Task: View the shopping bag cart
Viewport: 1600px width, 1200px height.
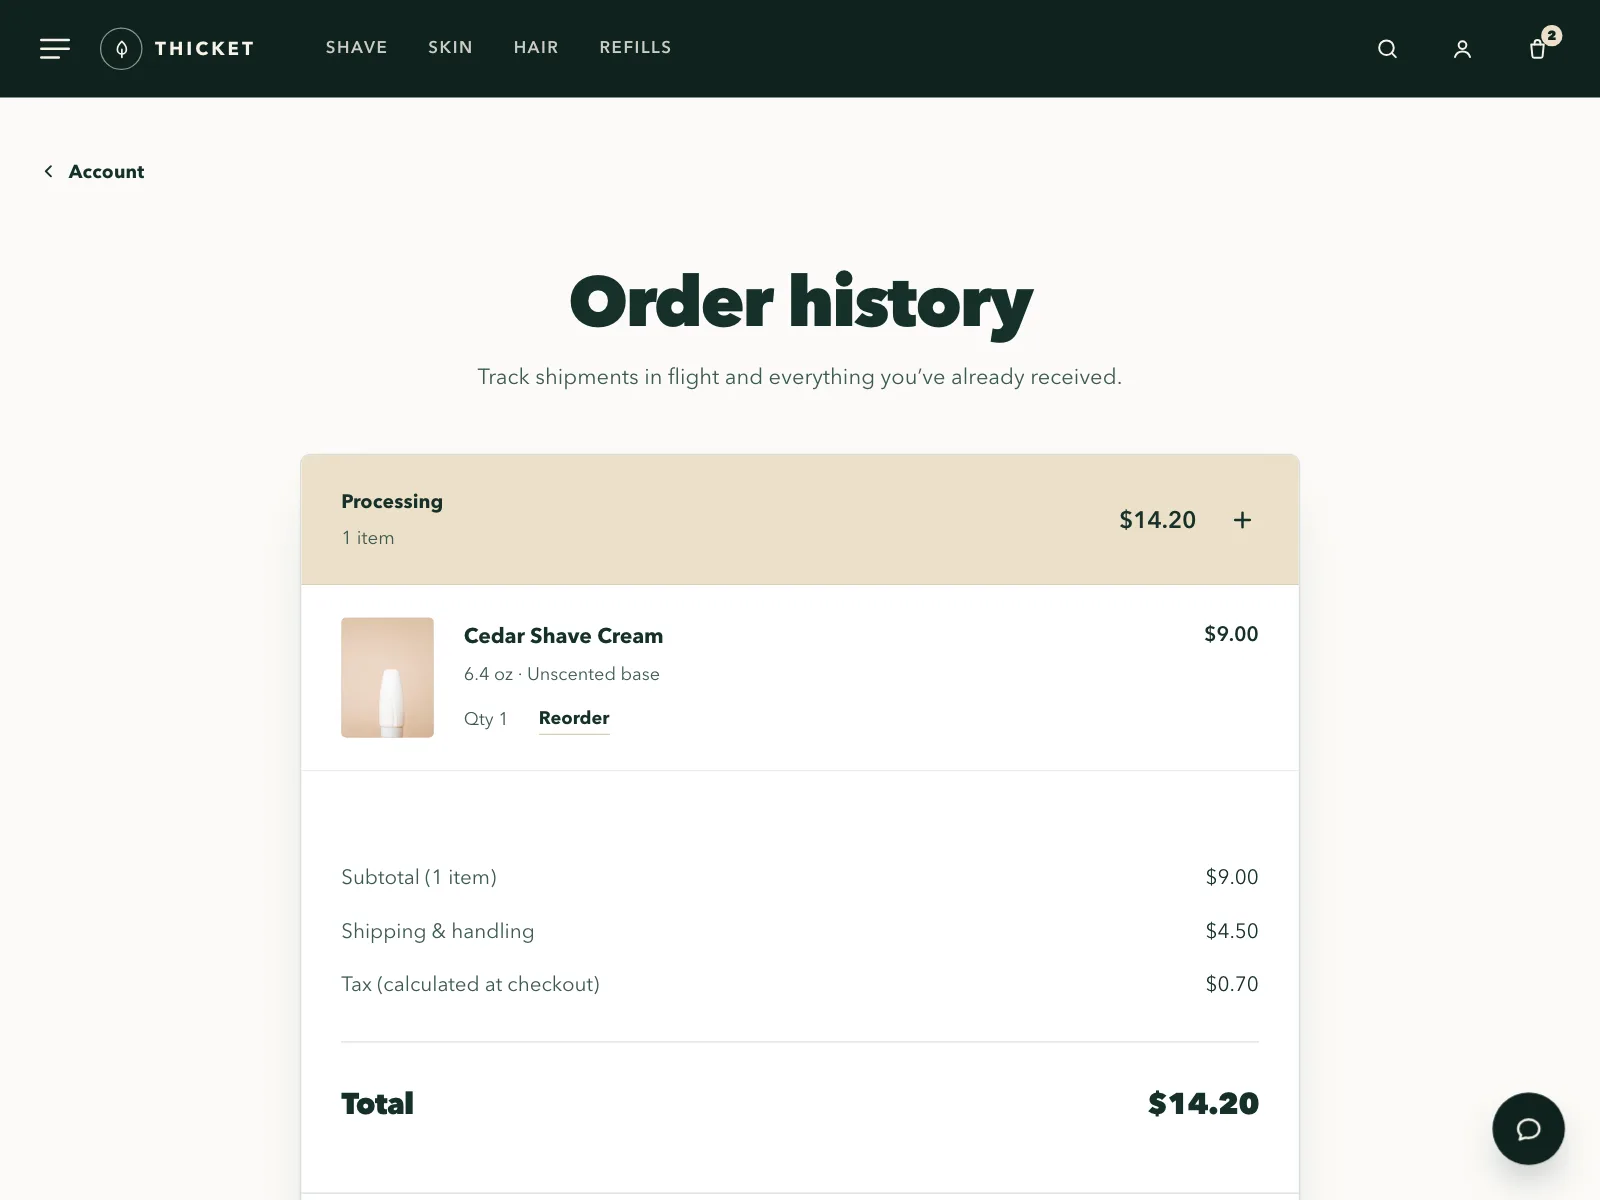Action: [x=1538, y=49]
